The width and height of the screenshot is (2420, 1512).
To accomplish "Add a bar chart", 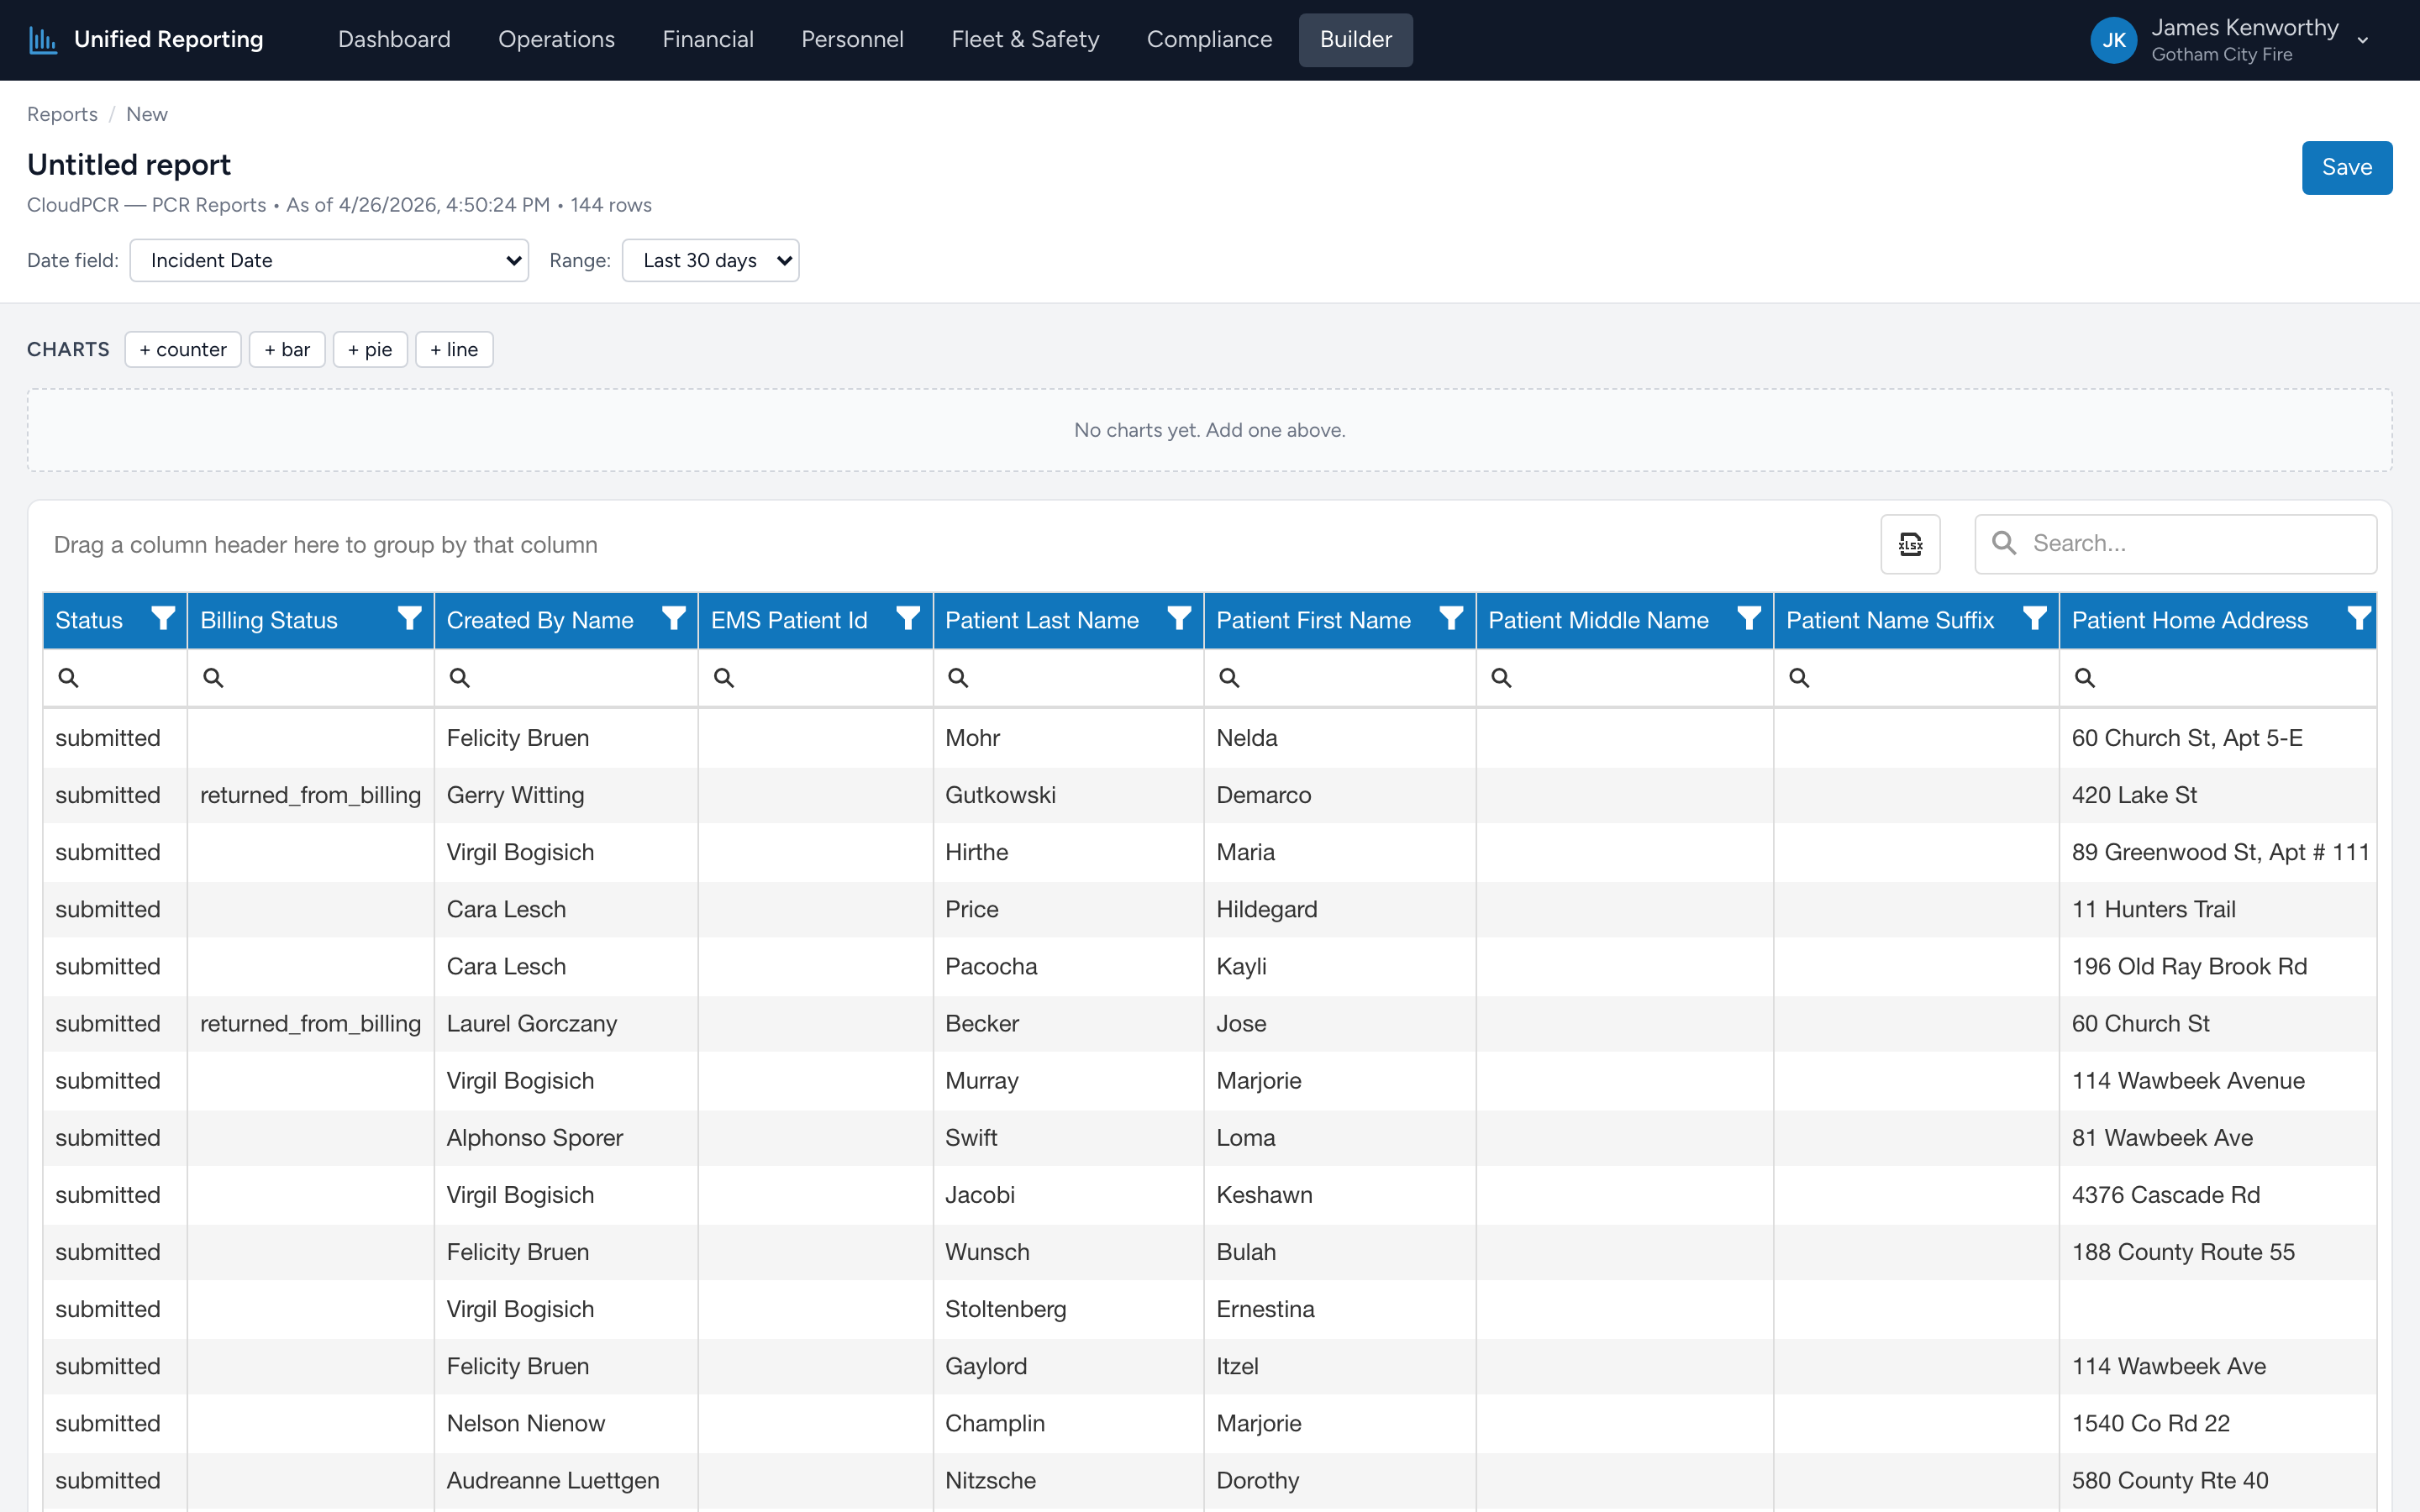I will [287, 349].
